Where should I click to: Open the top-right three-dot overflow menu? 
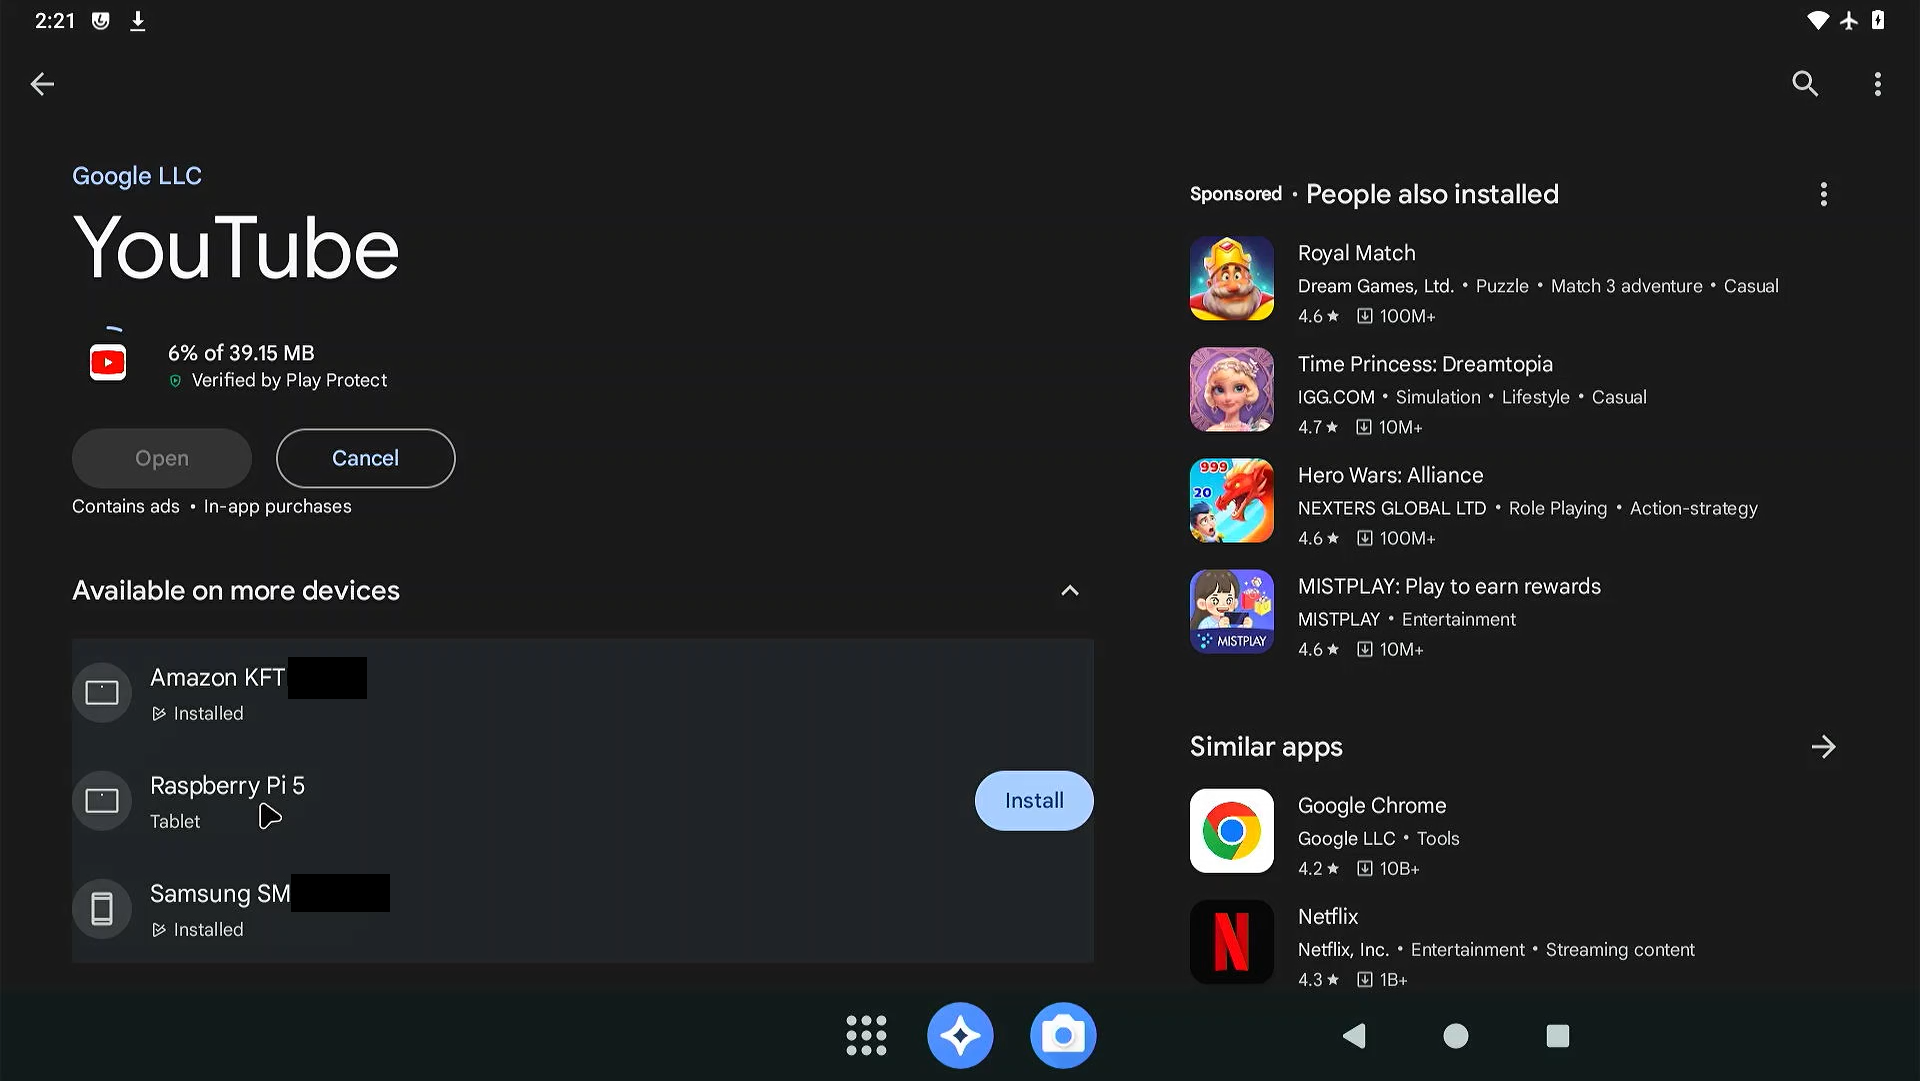(1877, 84)
